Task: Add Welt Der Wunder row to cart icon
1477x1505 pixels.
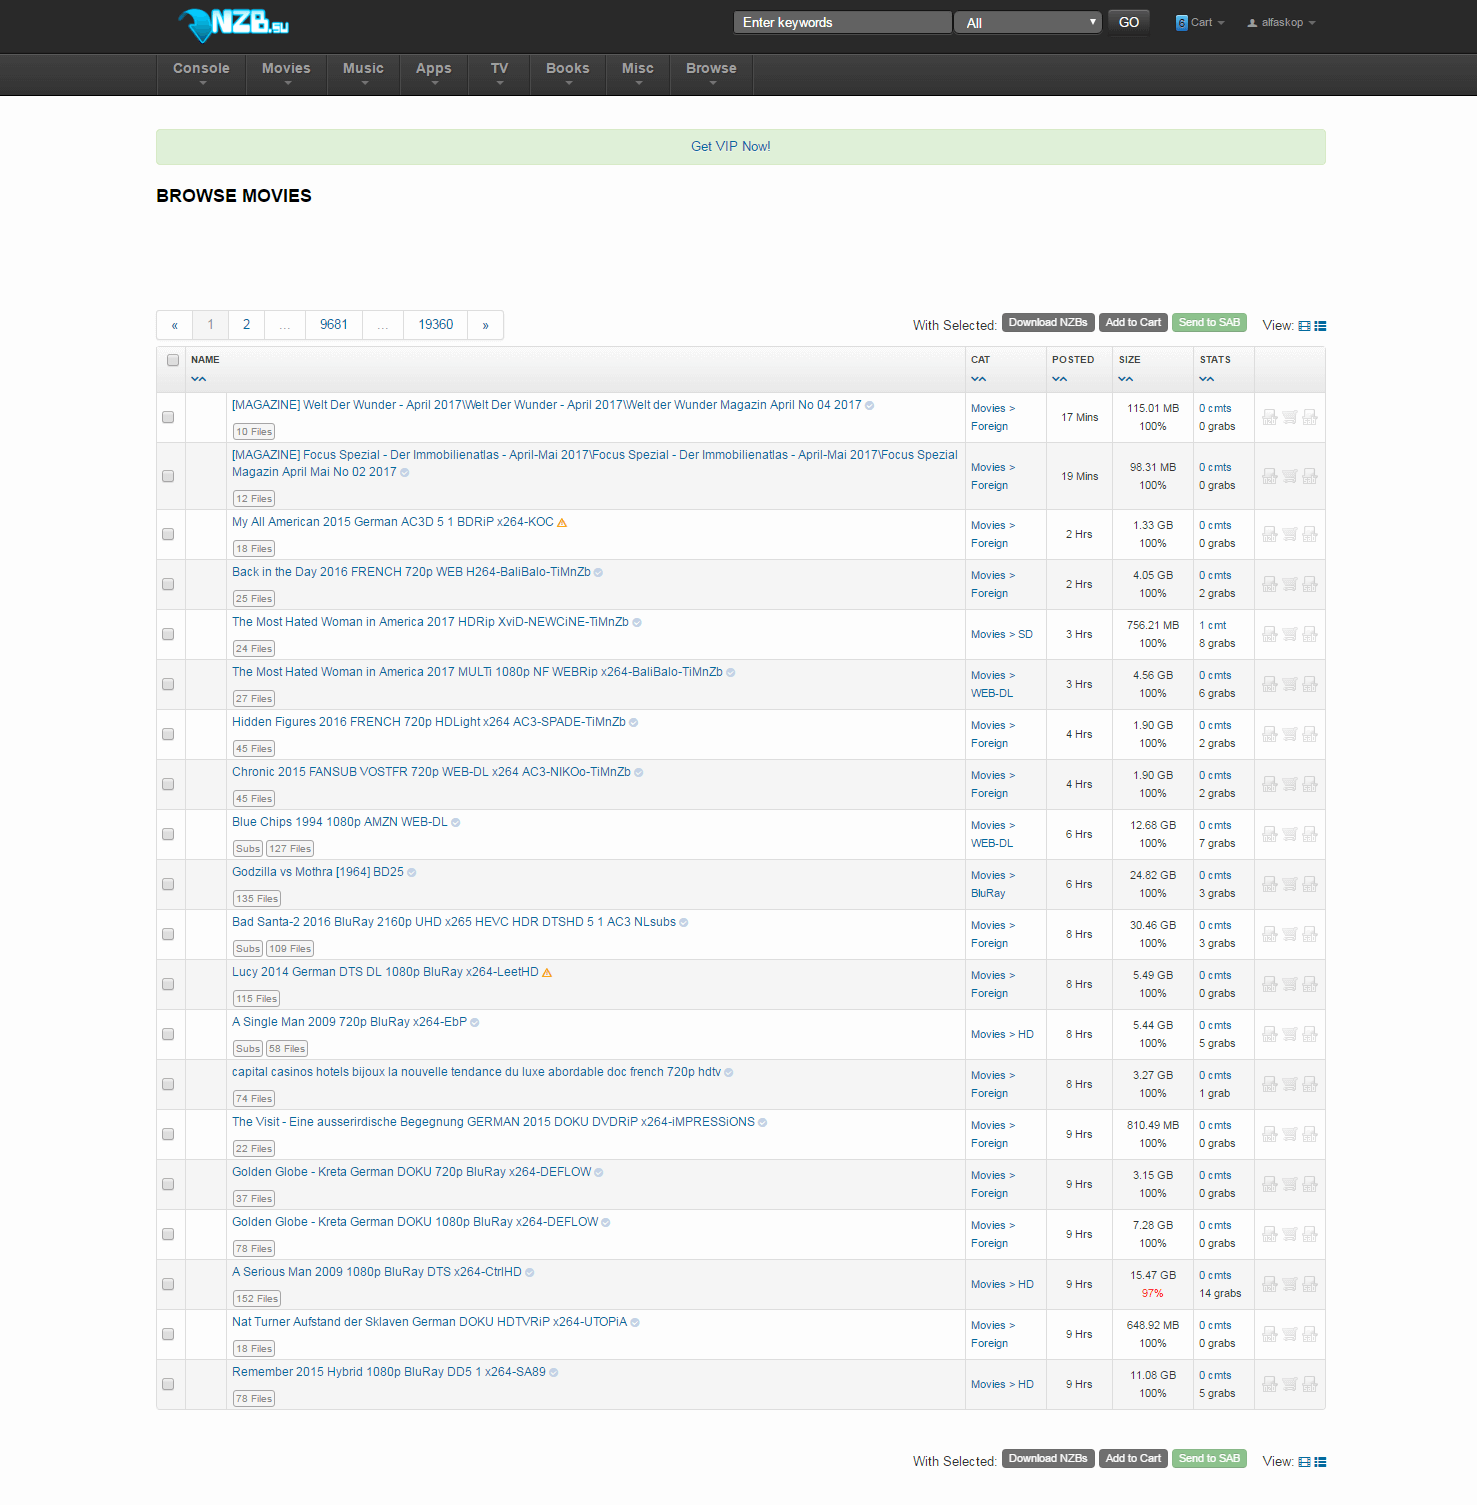Action: pyautogui.click(x=1290, y=417)
